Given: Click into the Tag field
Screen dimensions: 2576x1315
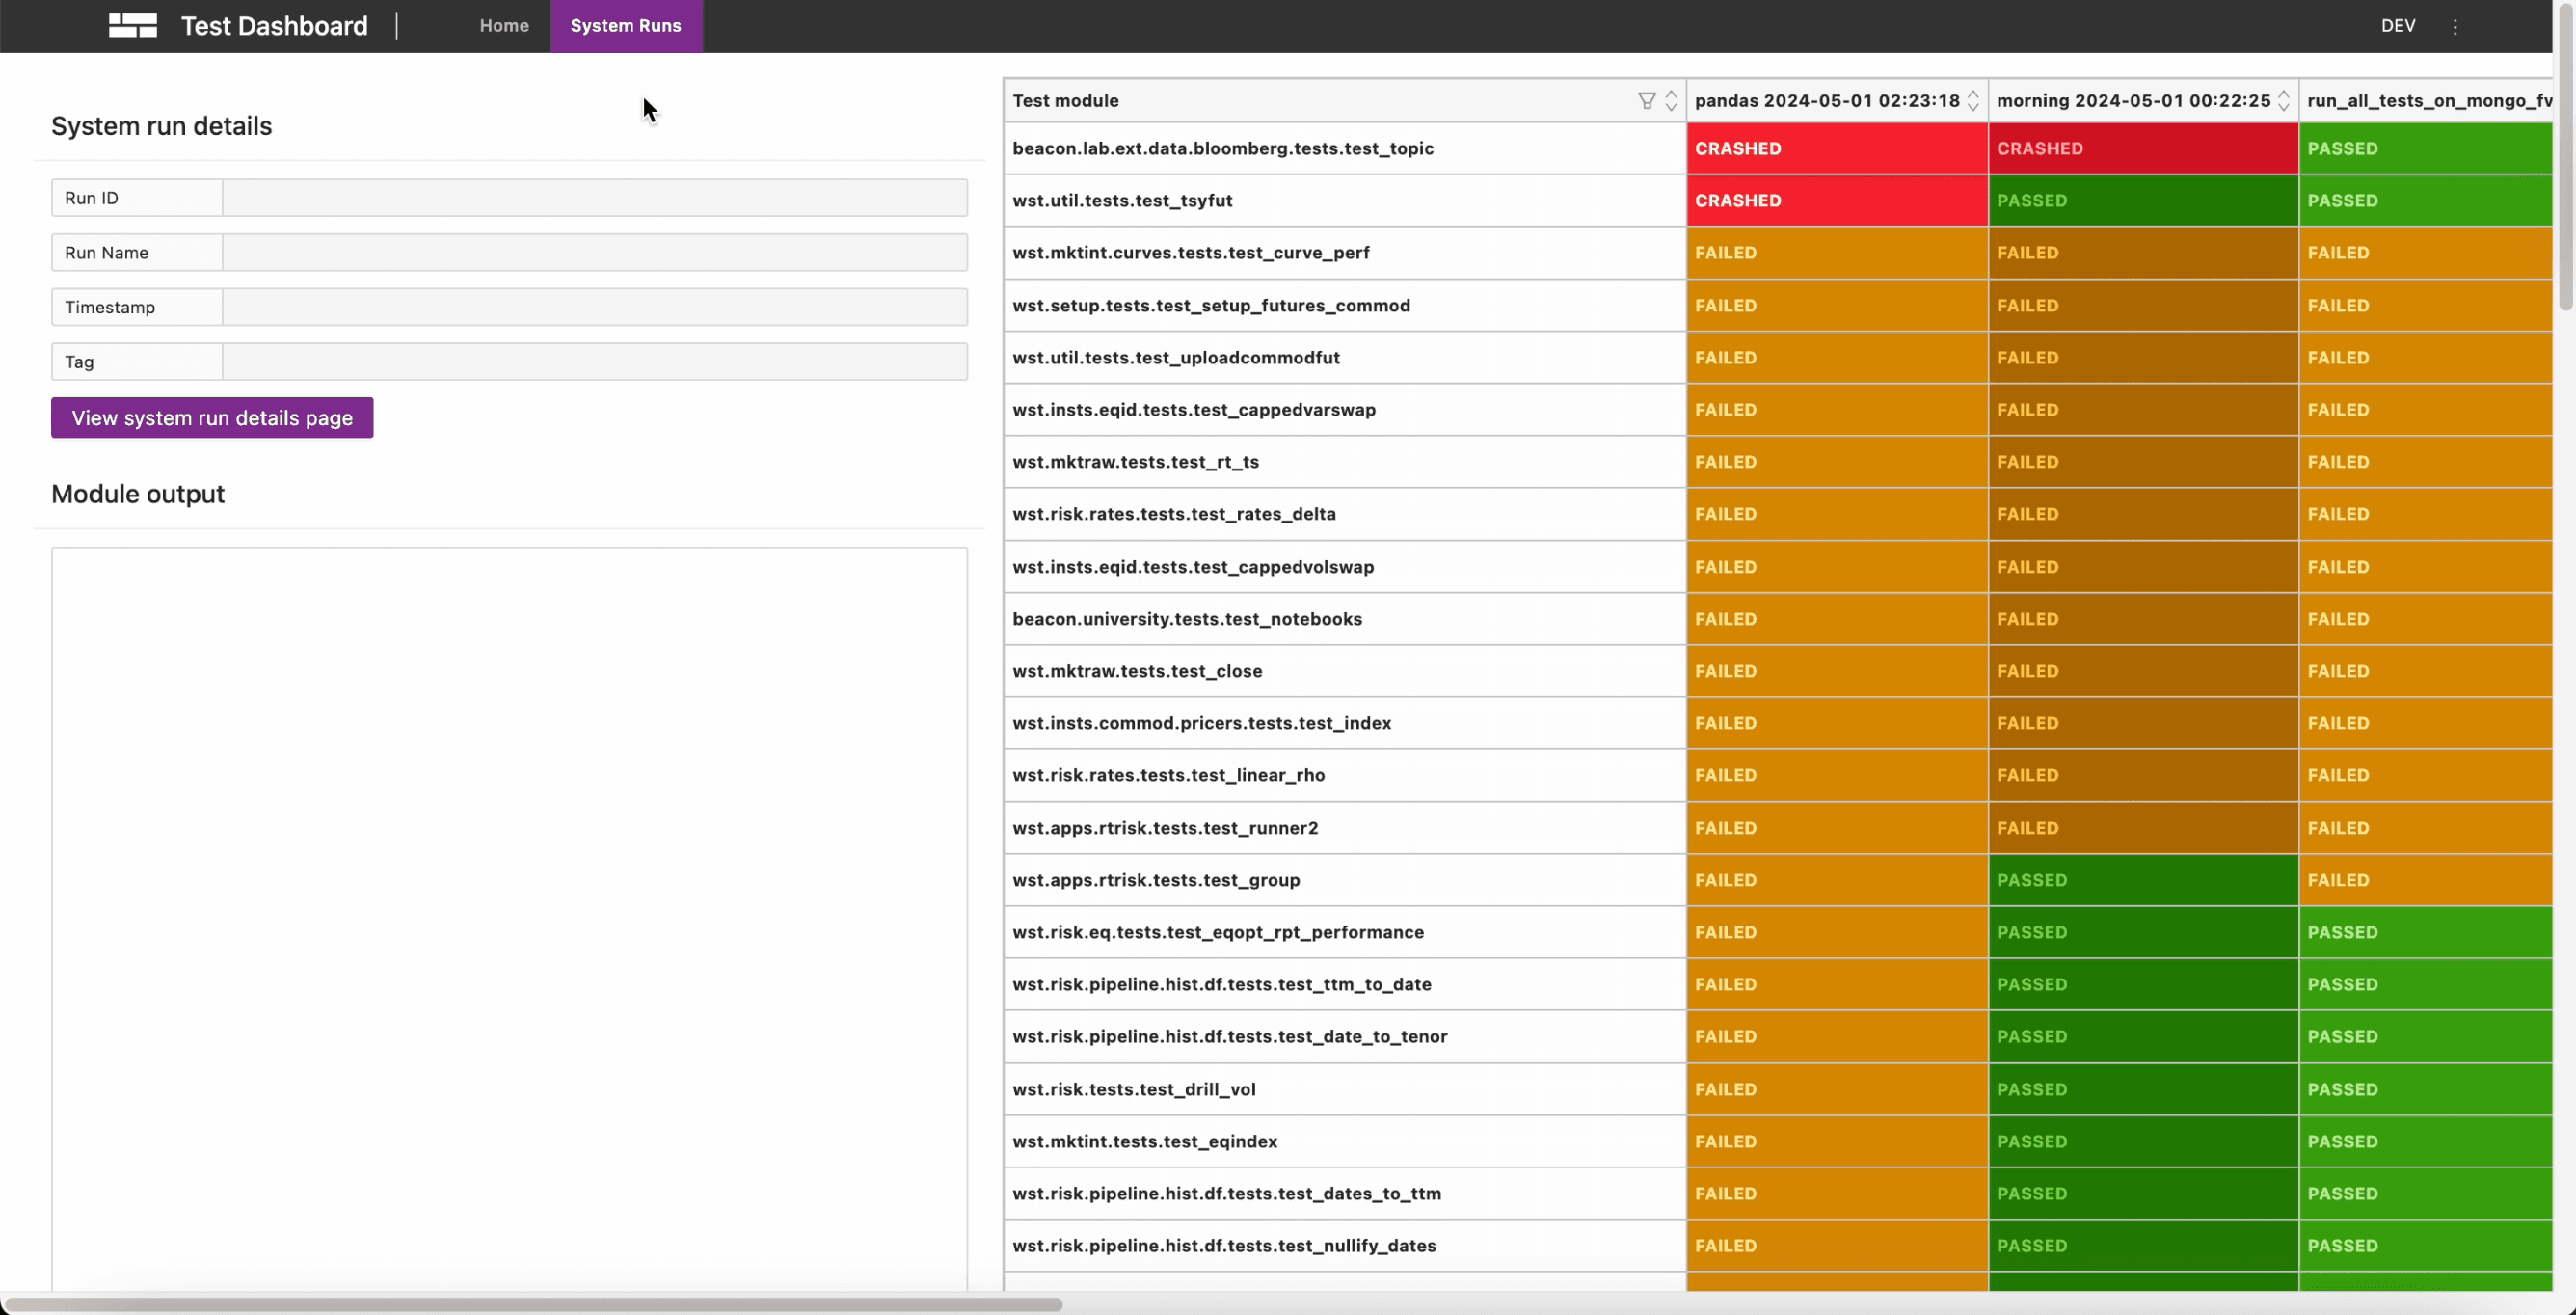Looking at the screenshot, I should pyautogui.click(x=594, y=362).
